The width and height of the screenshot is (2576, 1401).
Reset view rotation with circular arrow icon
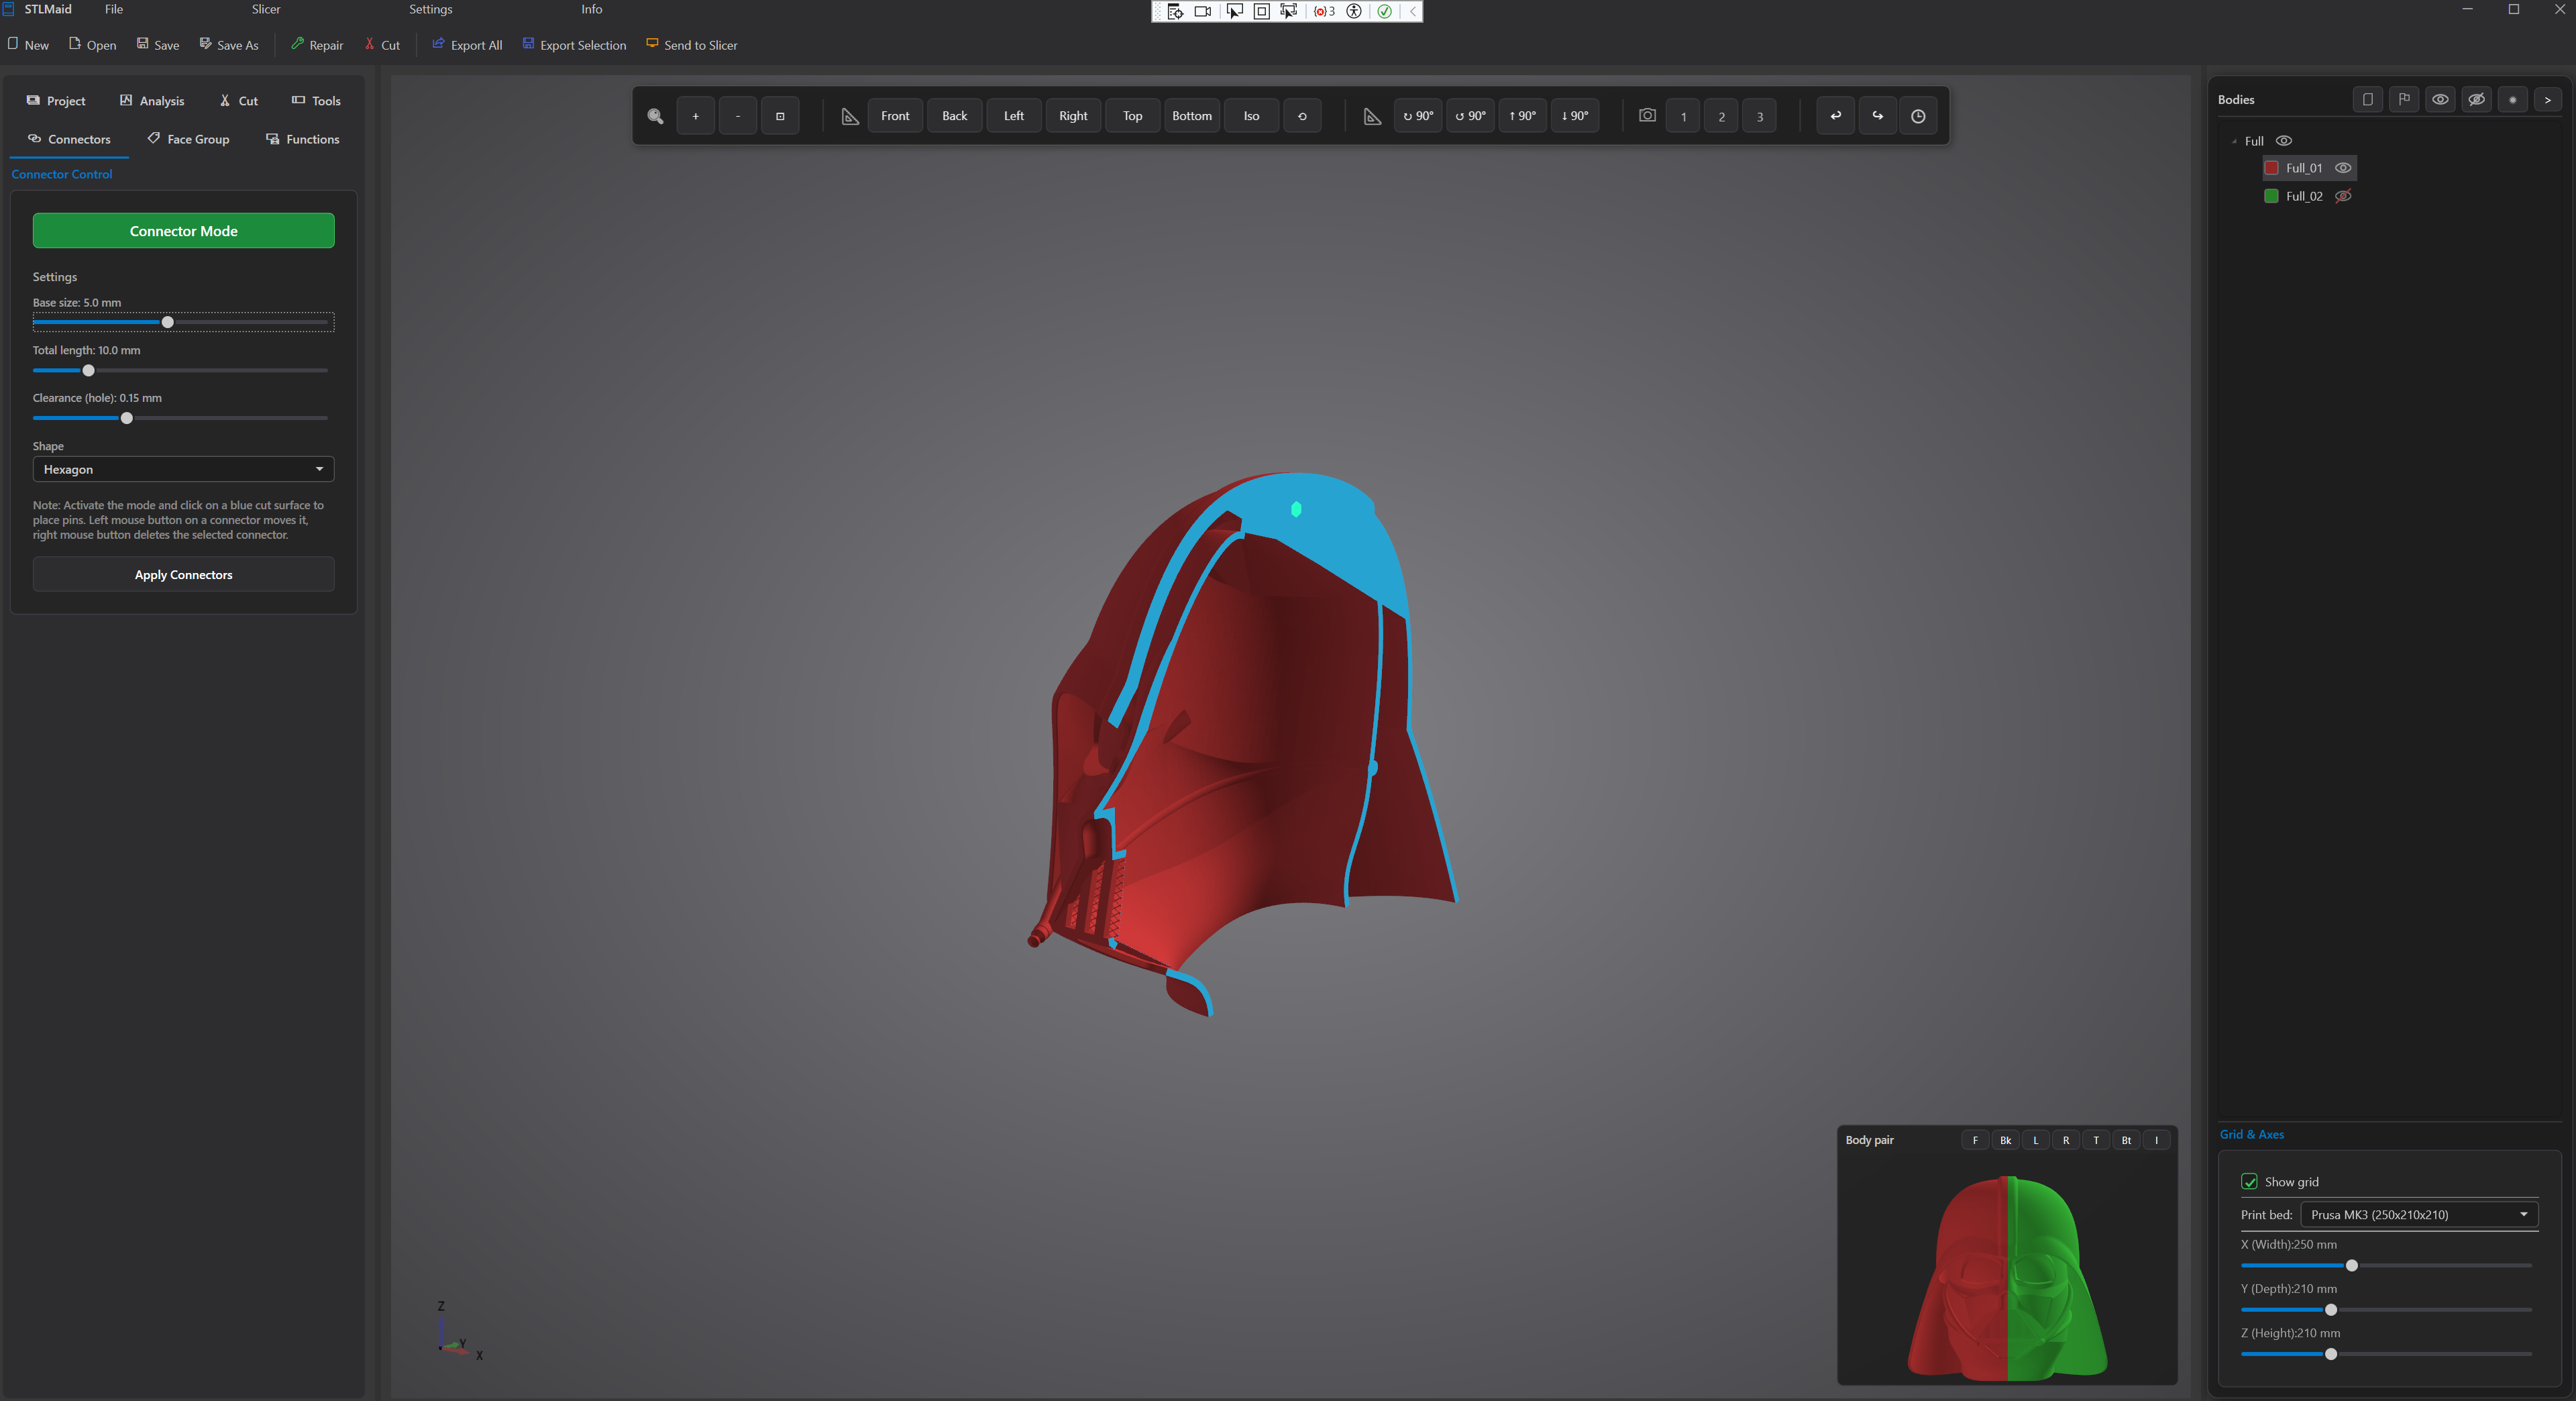click(x=1302, y=116)
